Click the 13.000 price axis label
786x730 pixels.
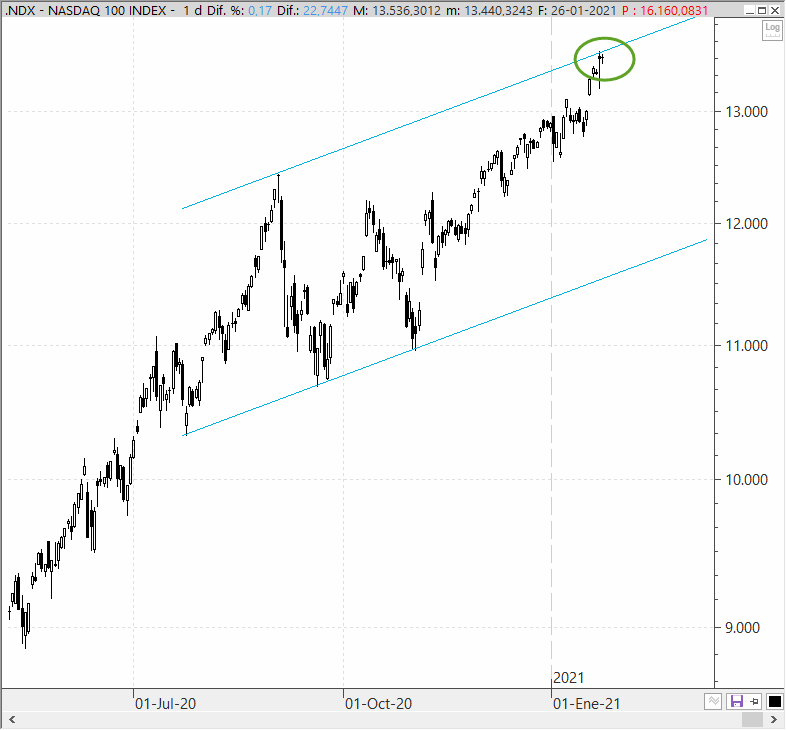tap(746, 112)
